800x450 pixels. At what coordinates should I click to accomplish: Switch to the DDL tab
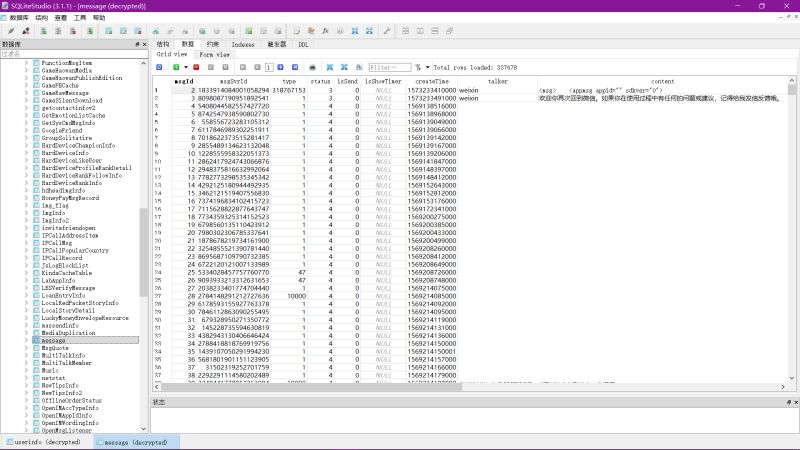pos(304,44)
